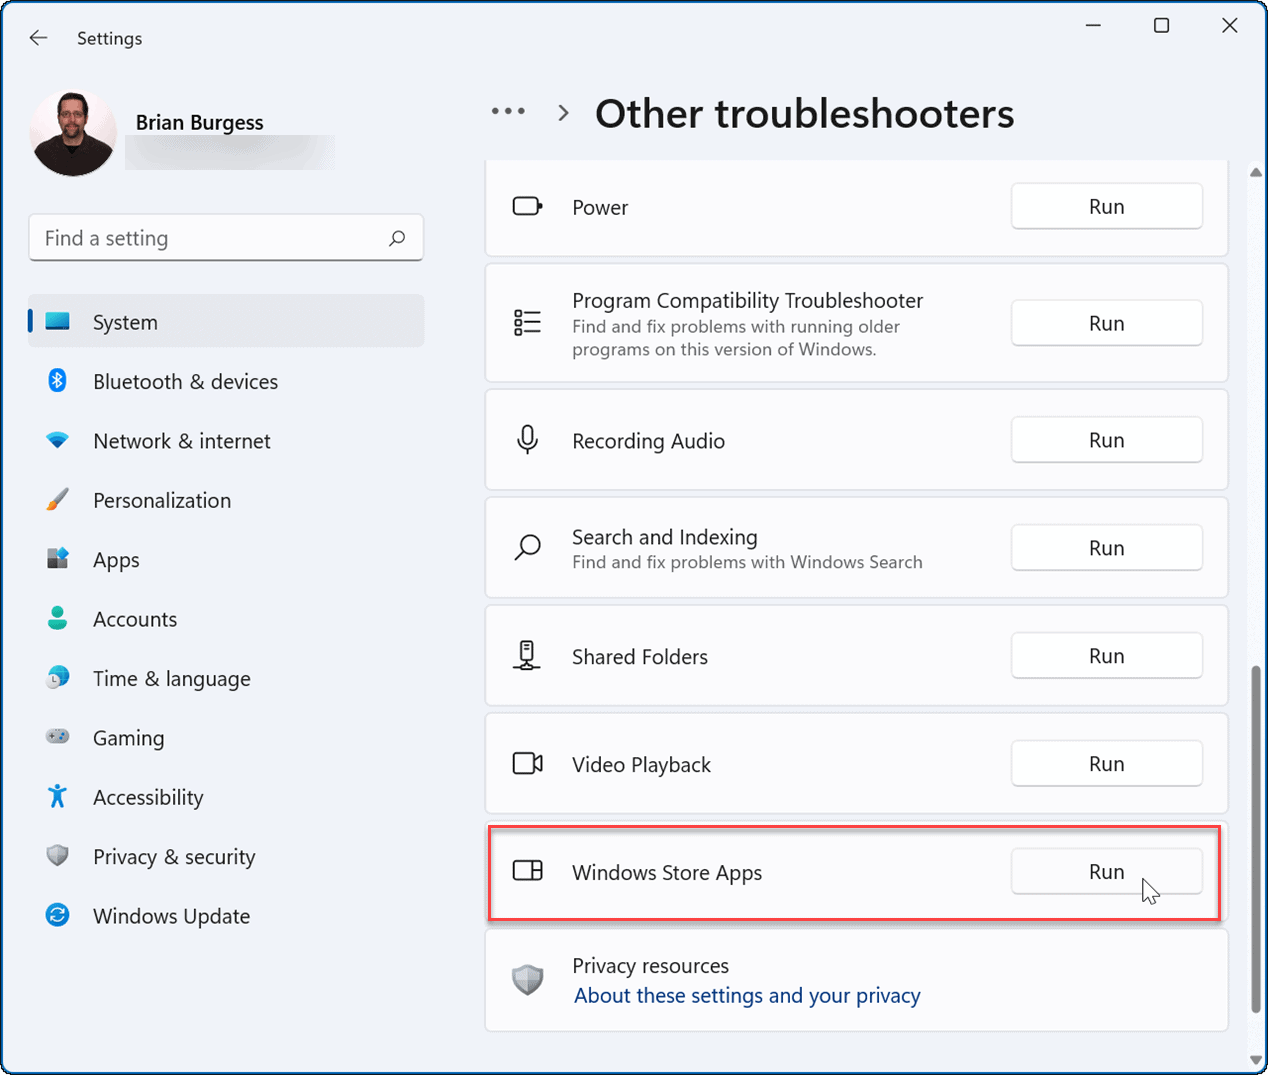Go to Bluetooth & devices settings

click(x=226, y=381)
